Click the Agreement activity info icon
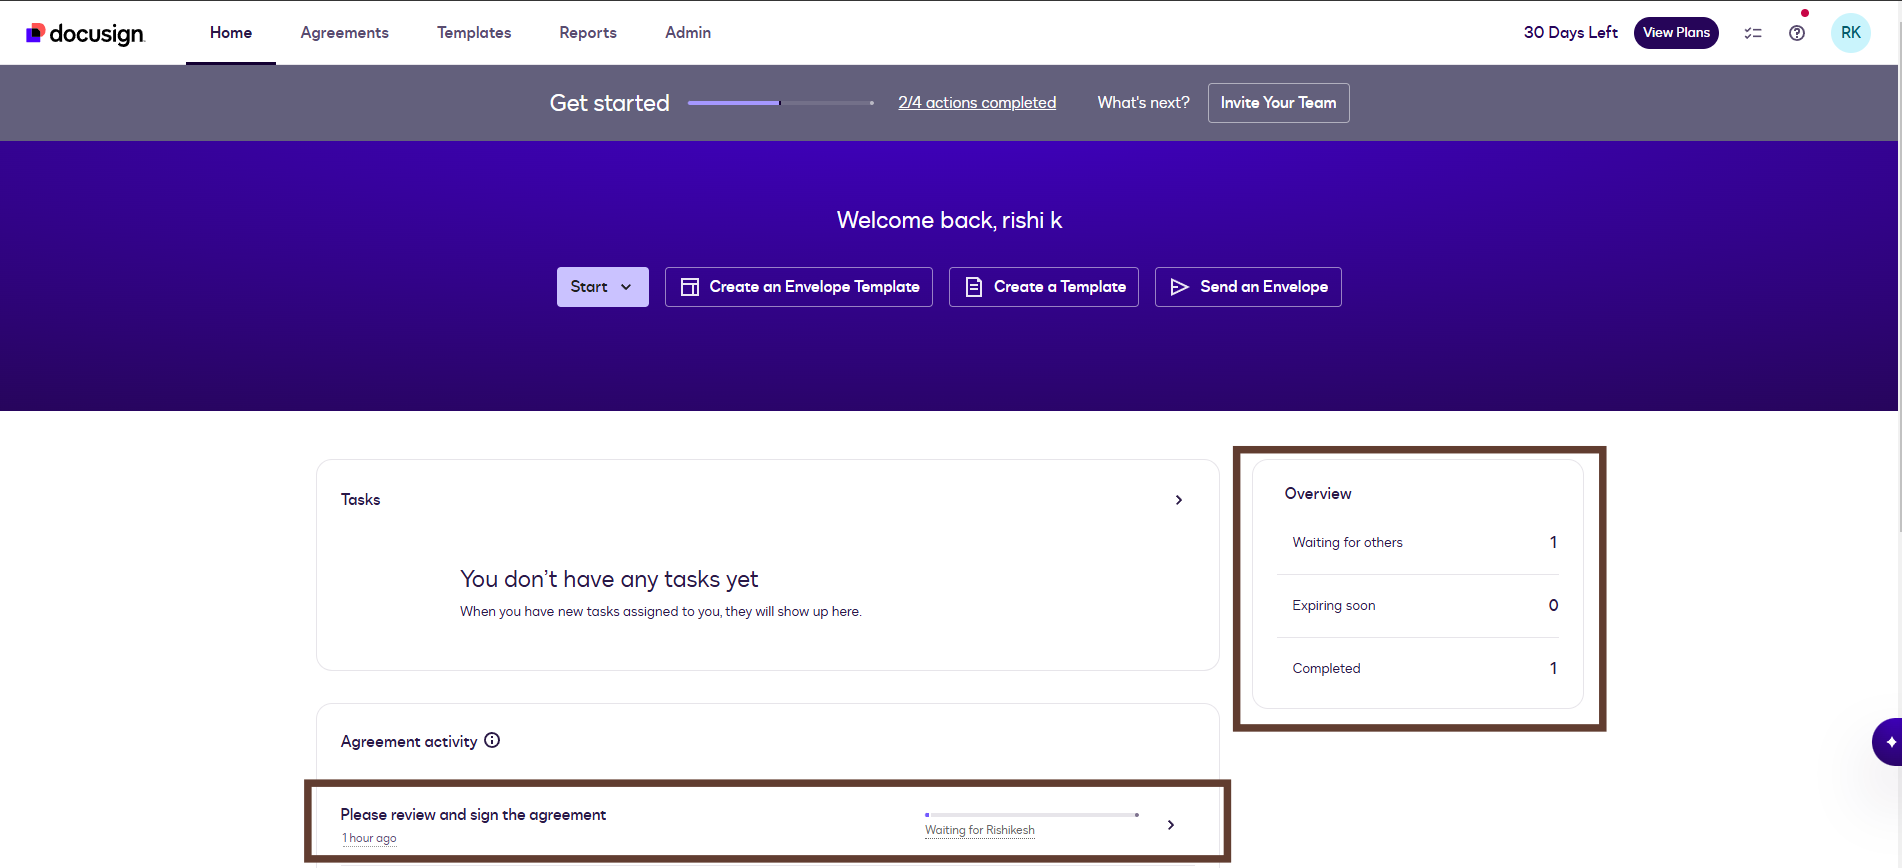This screenshot has height=868, width=1902. tap(492, 741)
